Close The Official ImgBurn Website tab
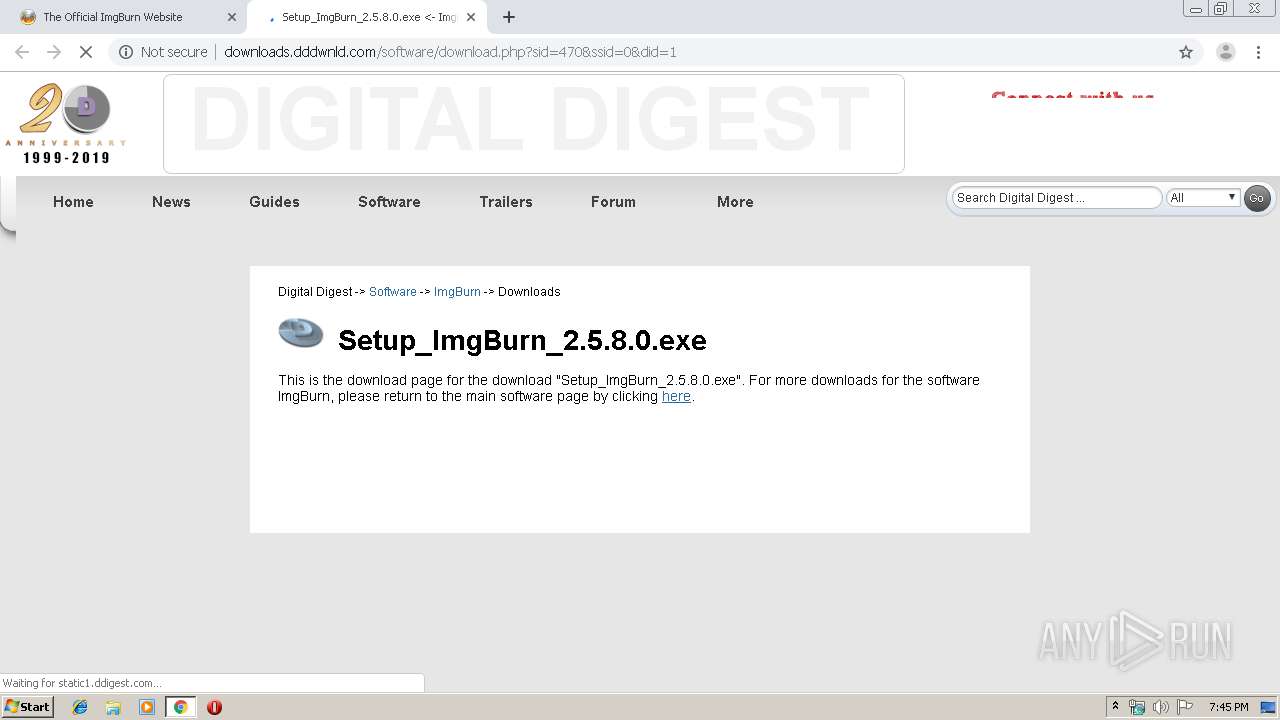 point(232,17)
